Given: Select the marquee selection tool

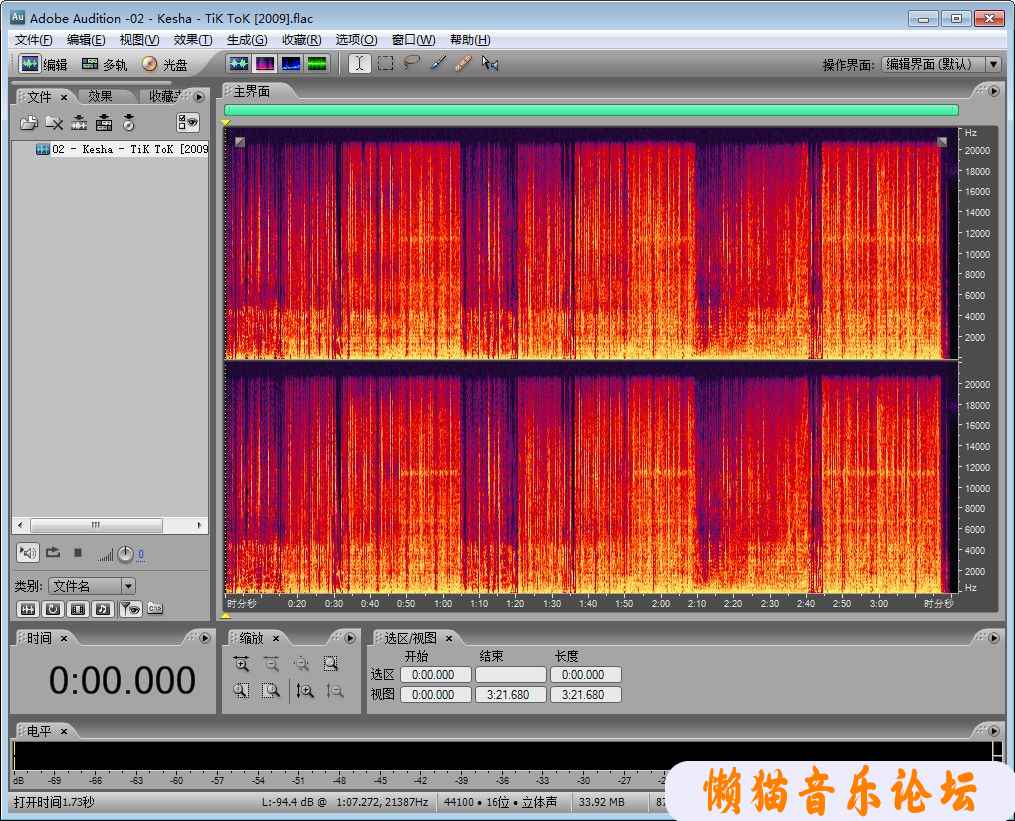Looking at the screenshot, I should pos(386,63).
